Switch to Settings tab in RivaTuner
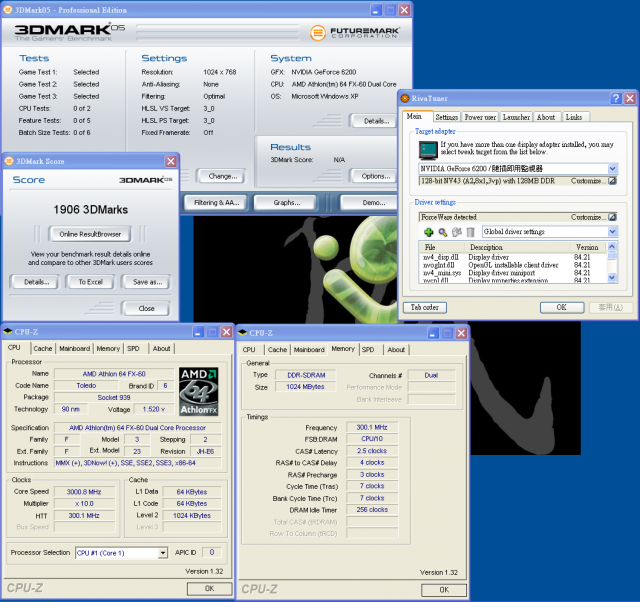Viewport: 640px width, 602px height. click(x=447, y=117)
